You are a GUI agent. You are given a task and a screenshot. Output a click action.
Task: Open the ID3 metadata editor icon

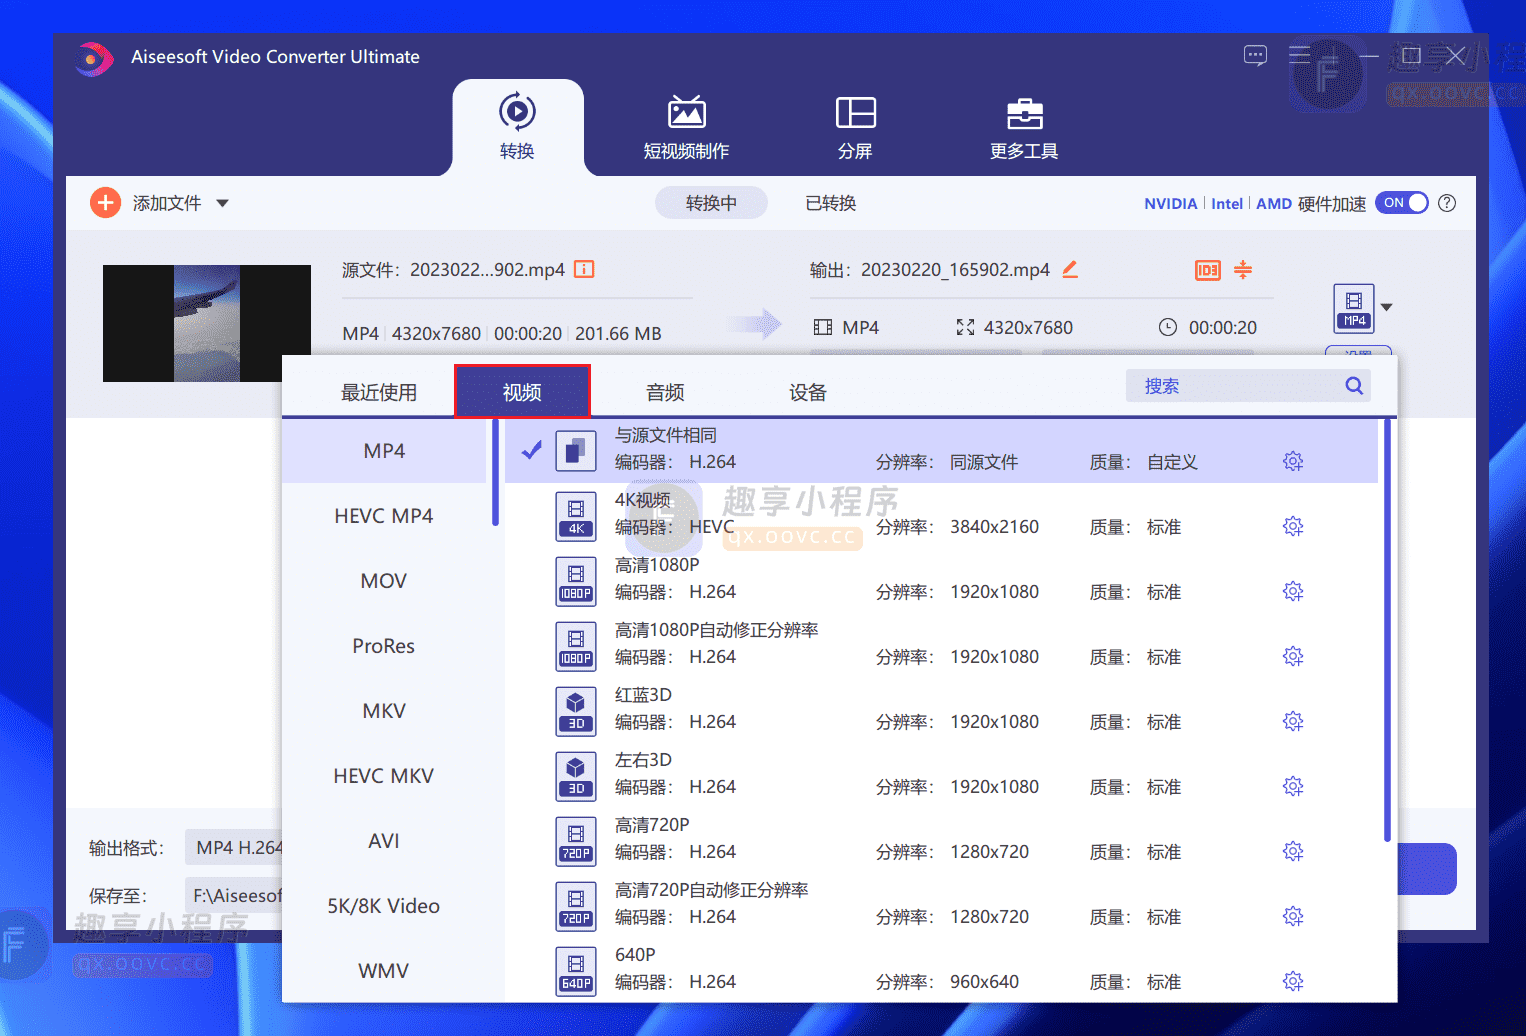click(x=1208, y=270)
